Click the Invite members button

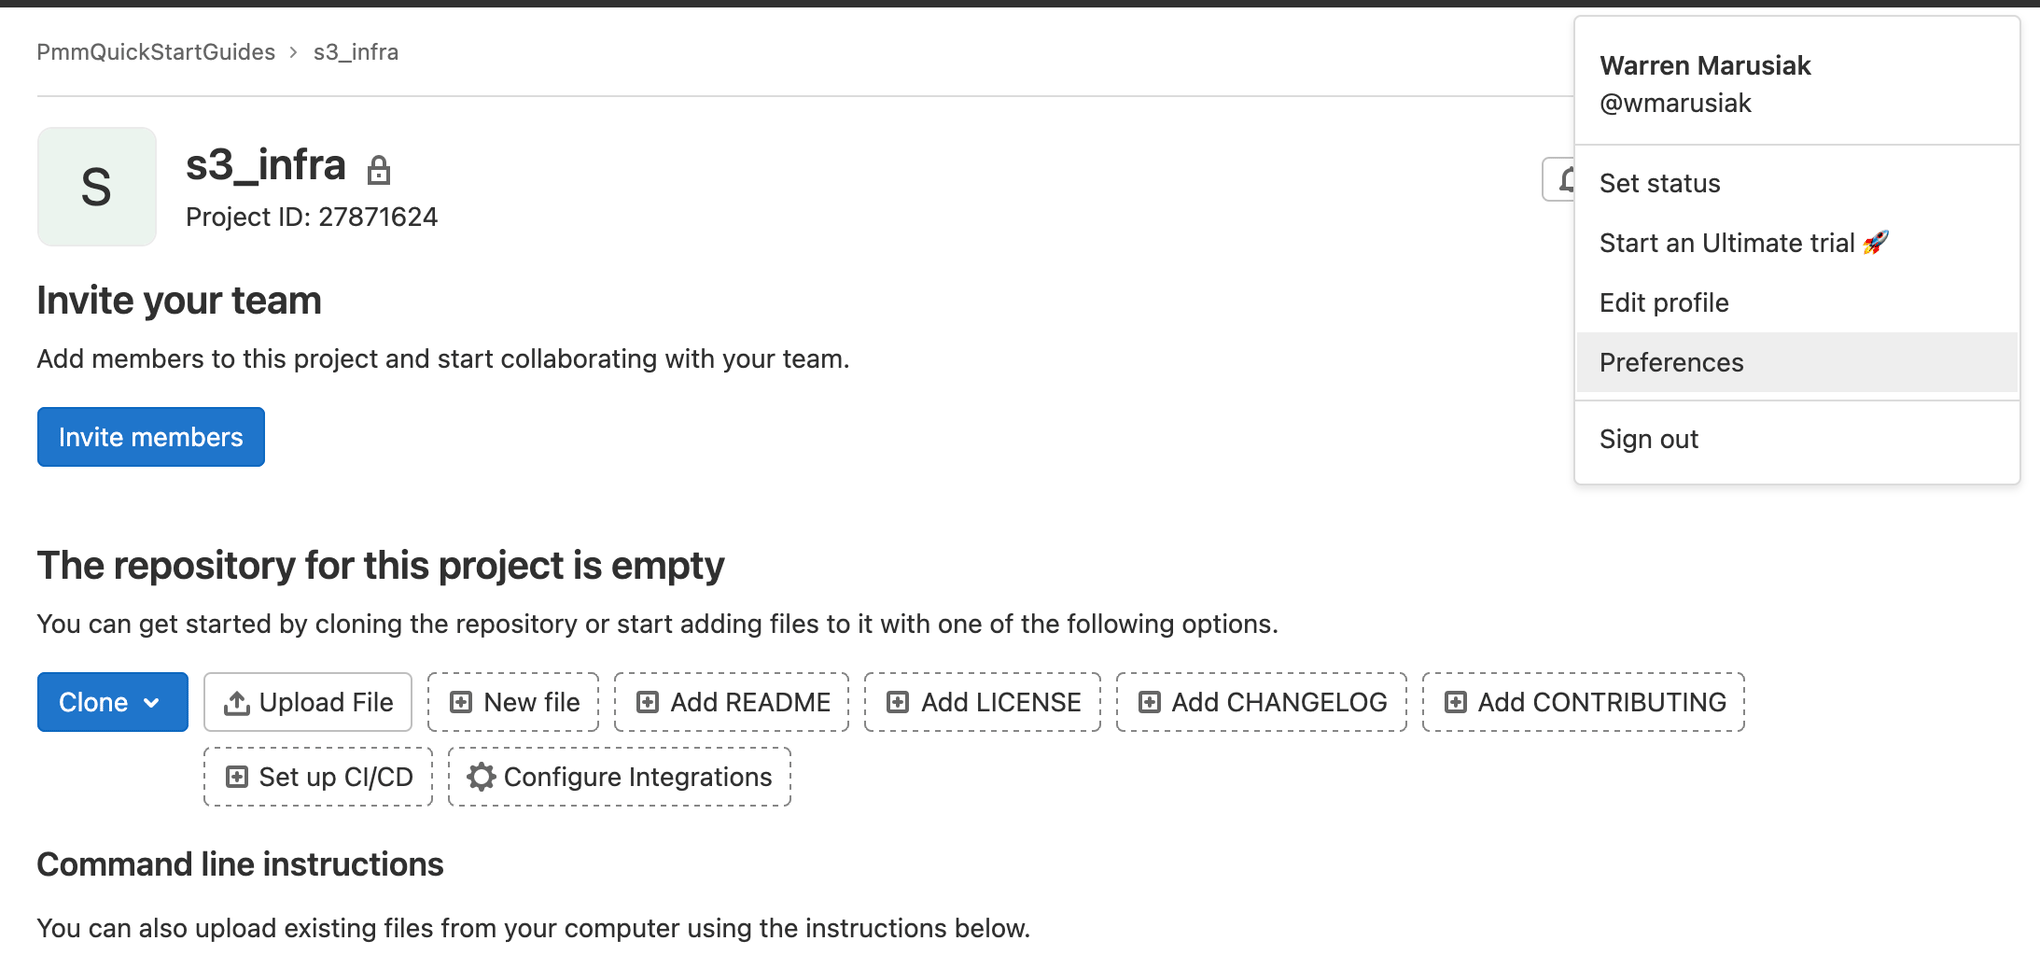point(150,436)
